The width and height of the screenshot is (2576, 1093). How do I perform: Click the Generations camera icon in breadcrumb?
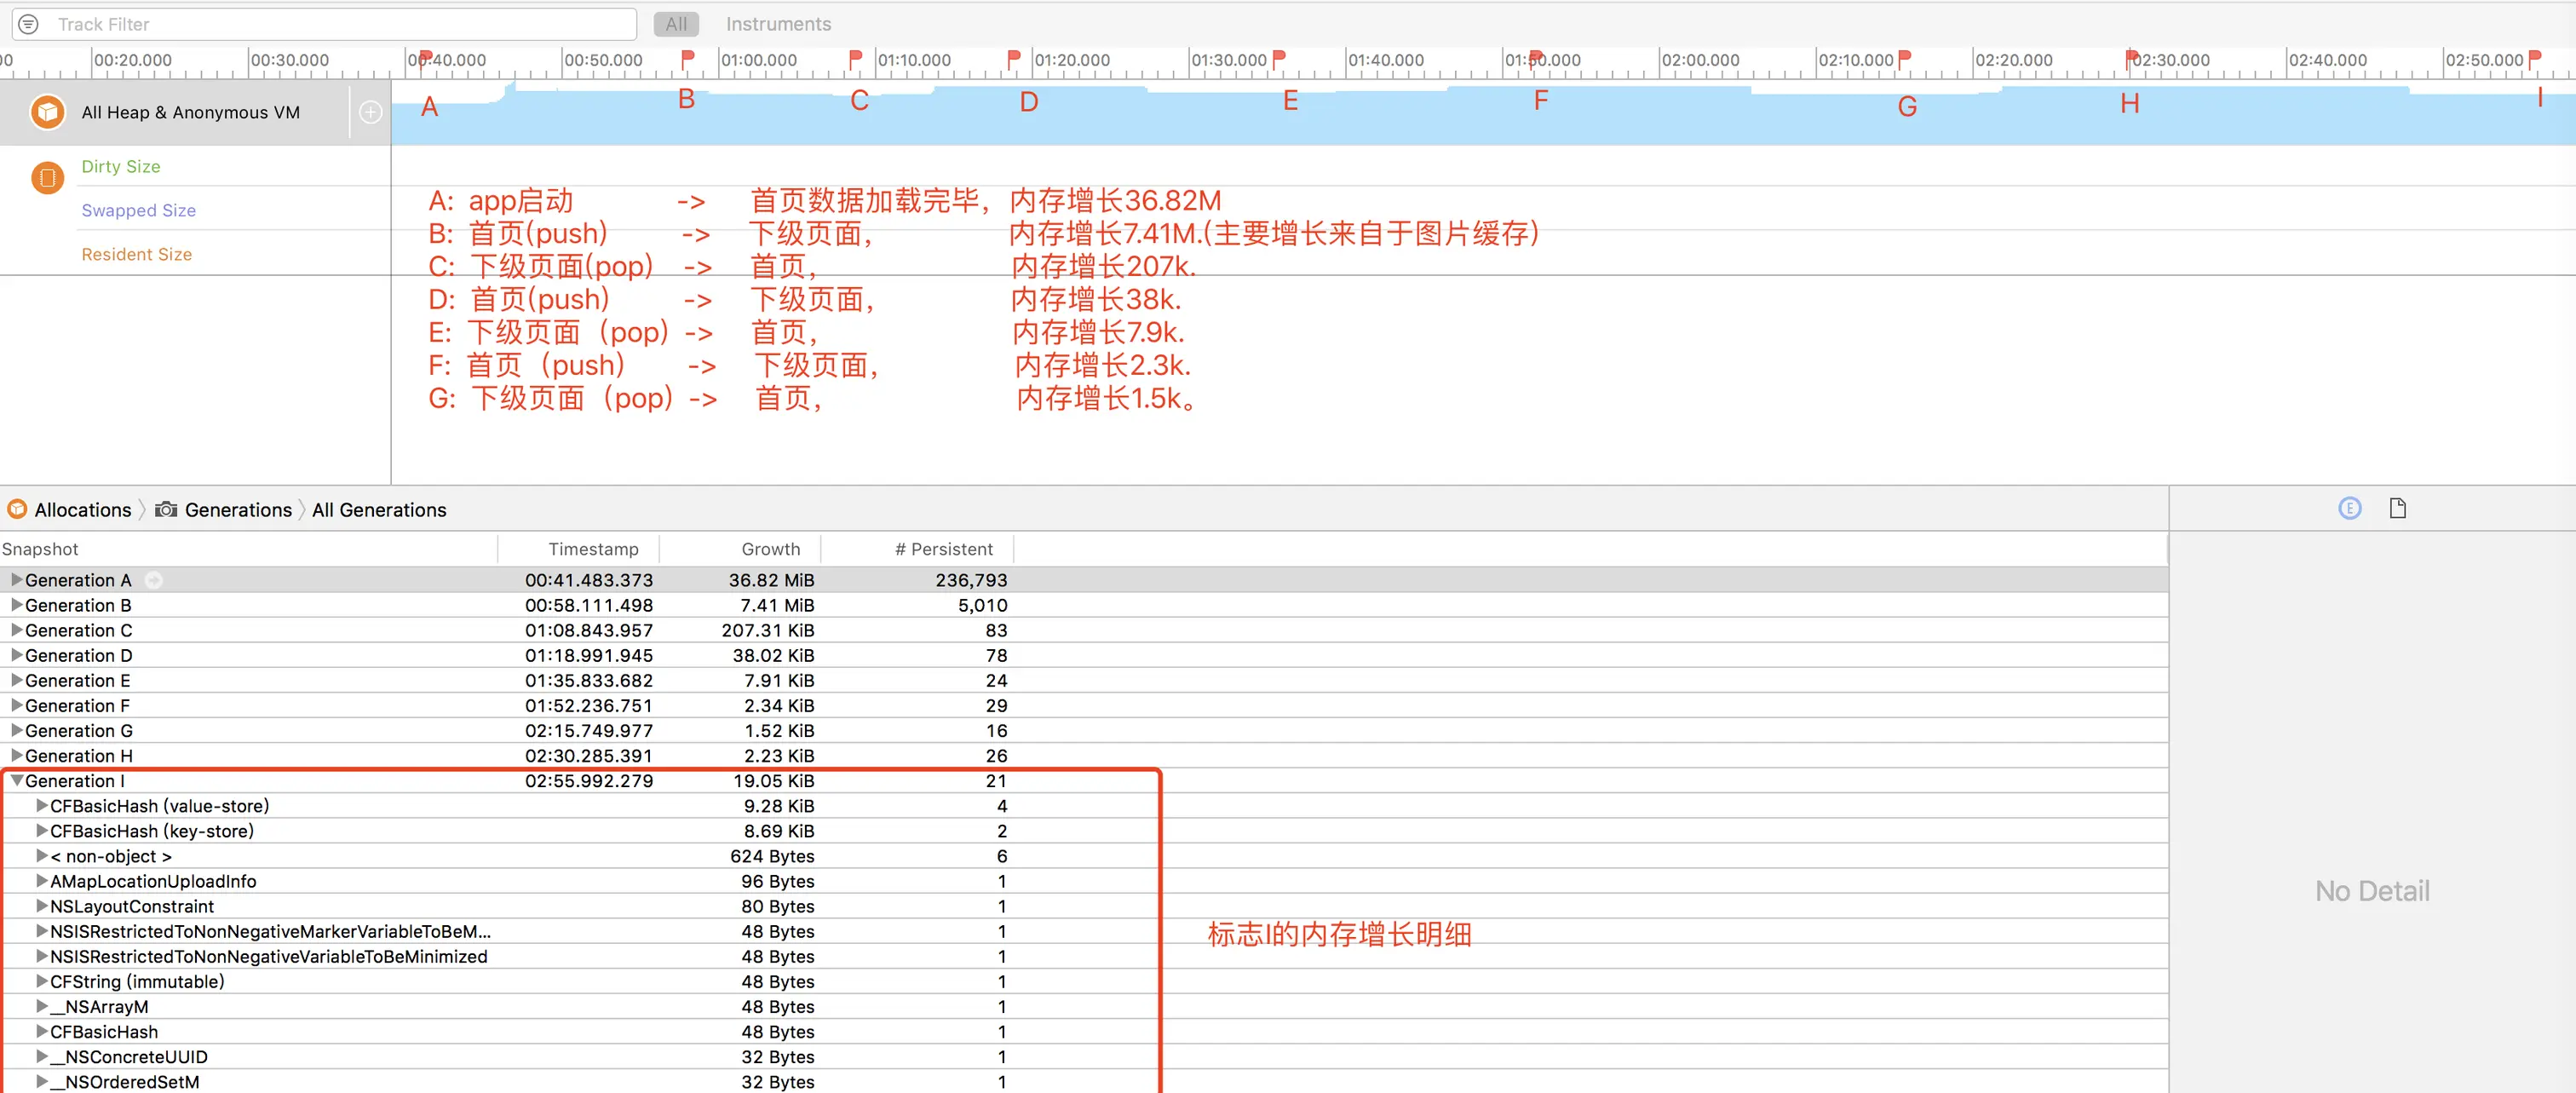point(166,510)
